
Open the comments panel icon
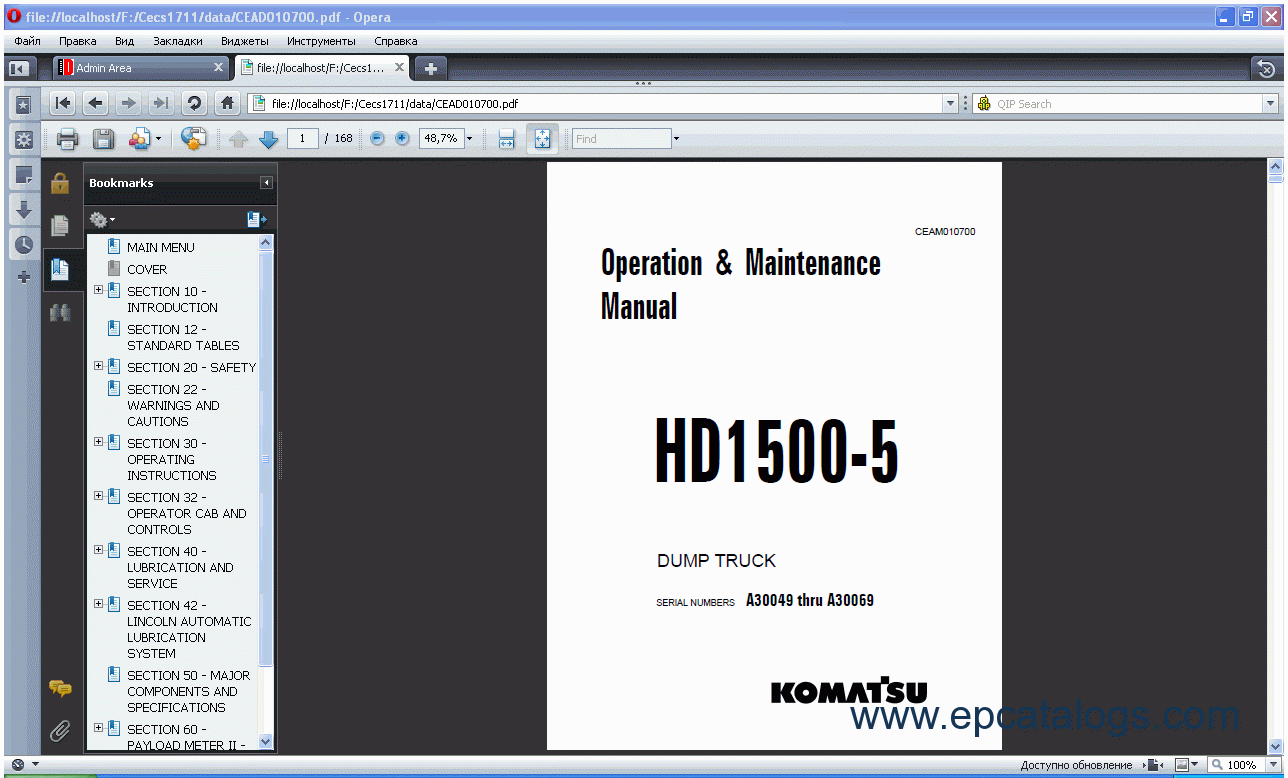point(60,689)
